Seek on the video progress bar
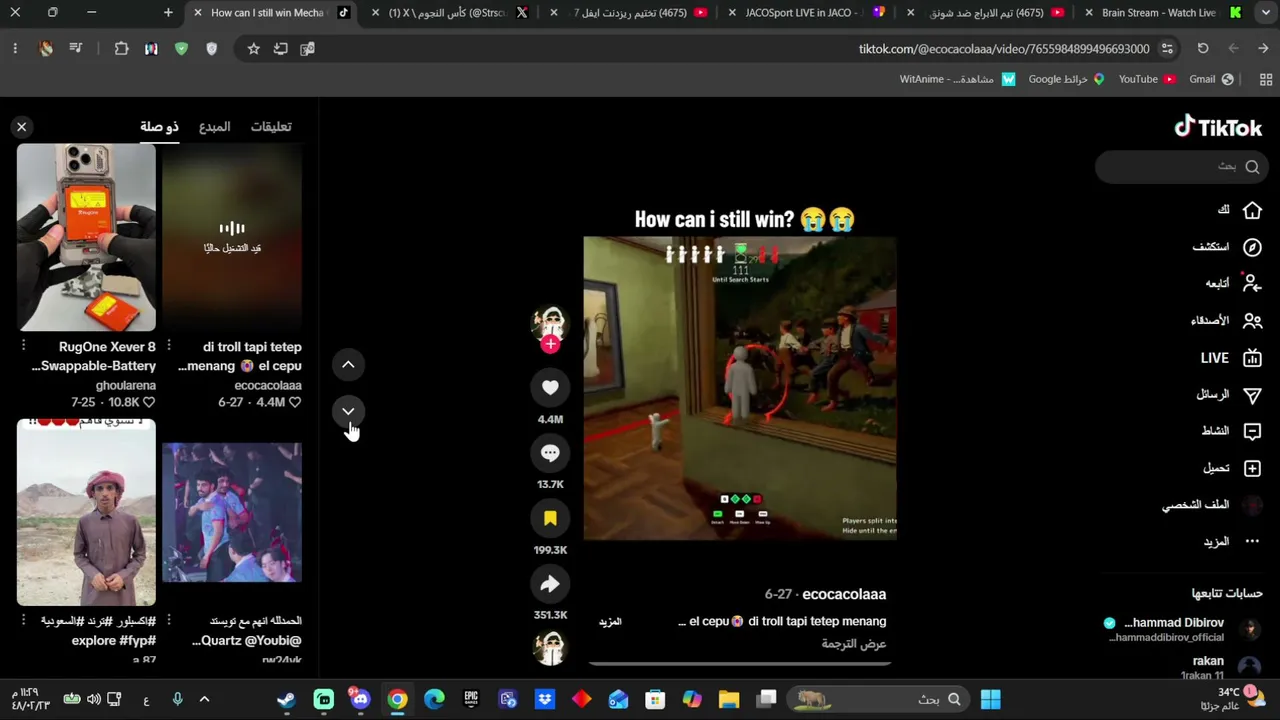 (x=739, y=663)
